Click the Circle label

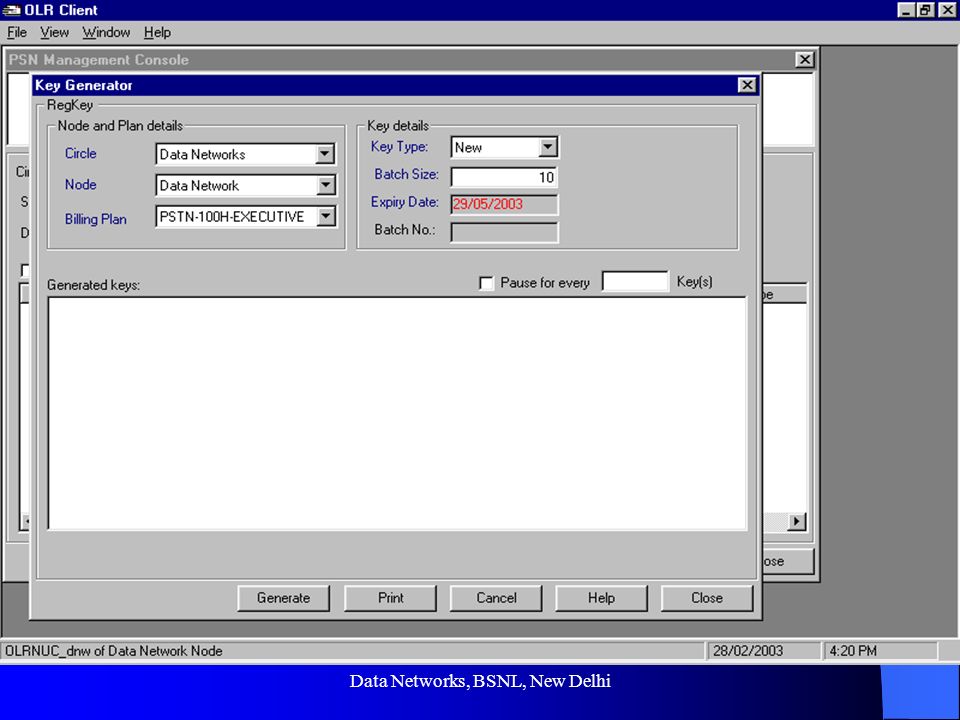point(81,154)
